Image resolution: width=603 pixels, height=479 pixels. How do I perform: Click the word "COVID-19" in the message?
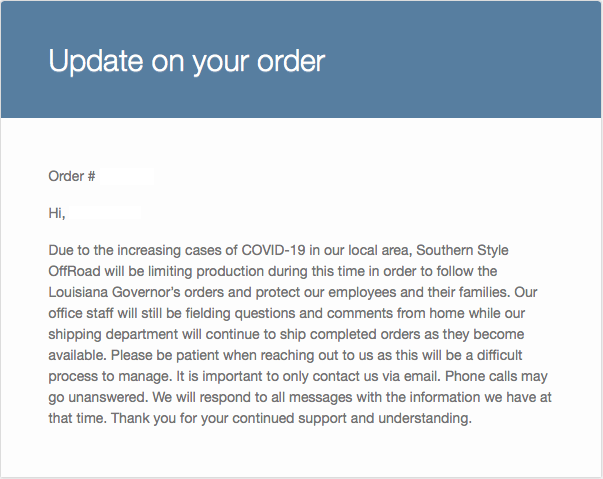[273, 250]
